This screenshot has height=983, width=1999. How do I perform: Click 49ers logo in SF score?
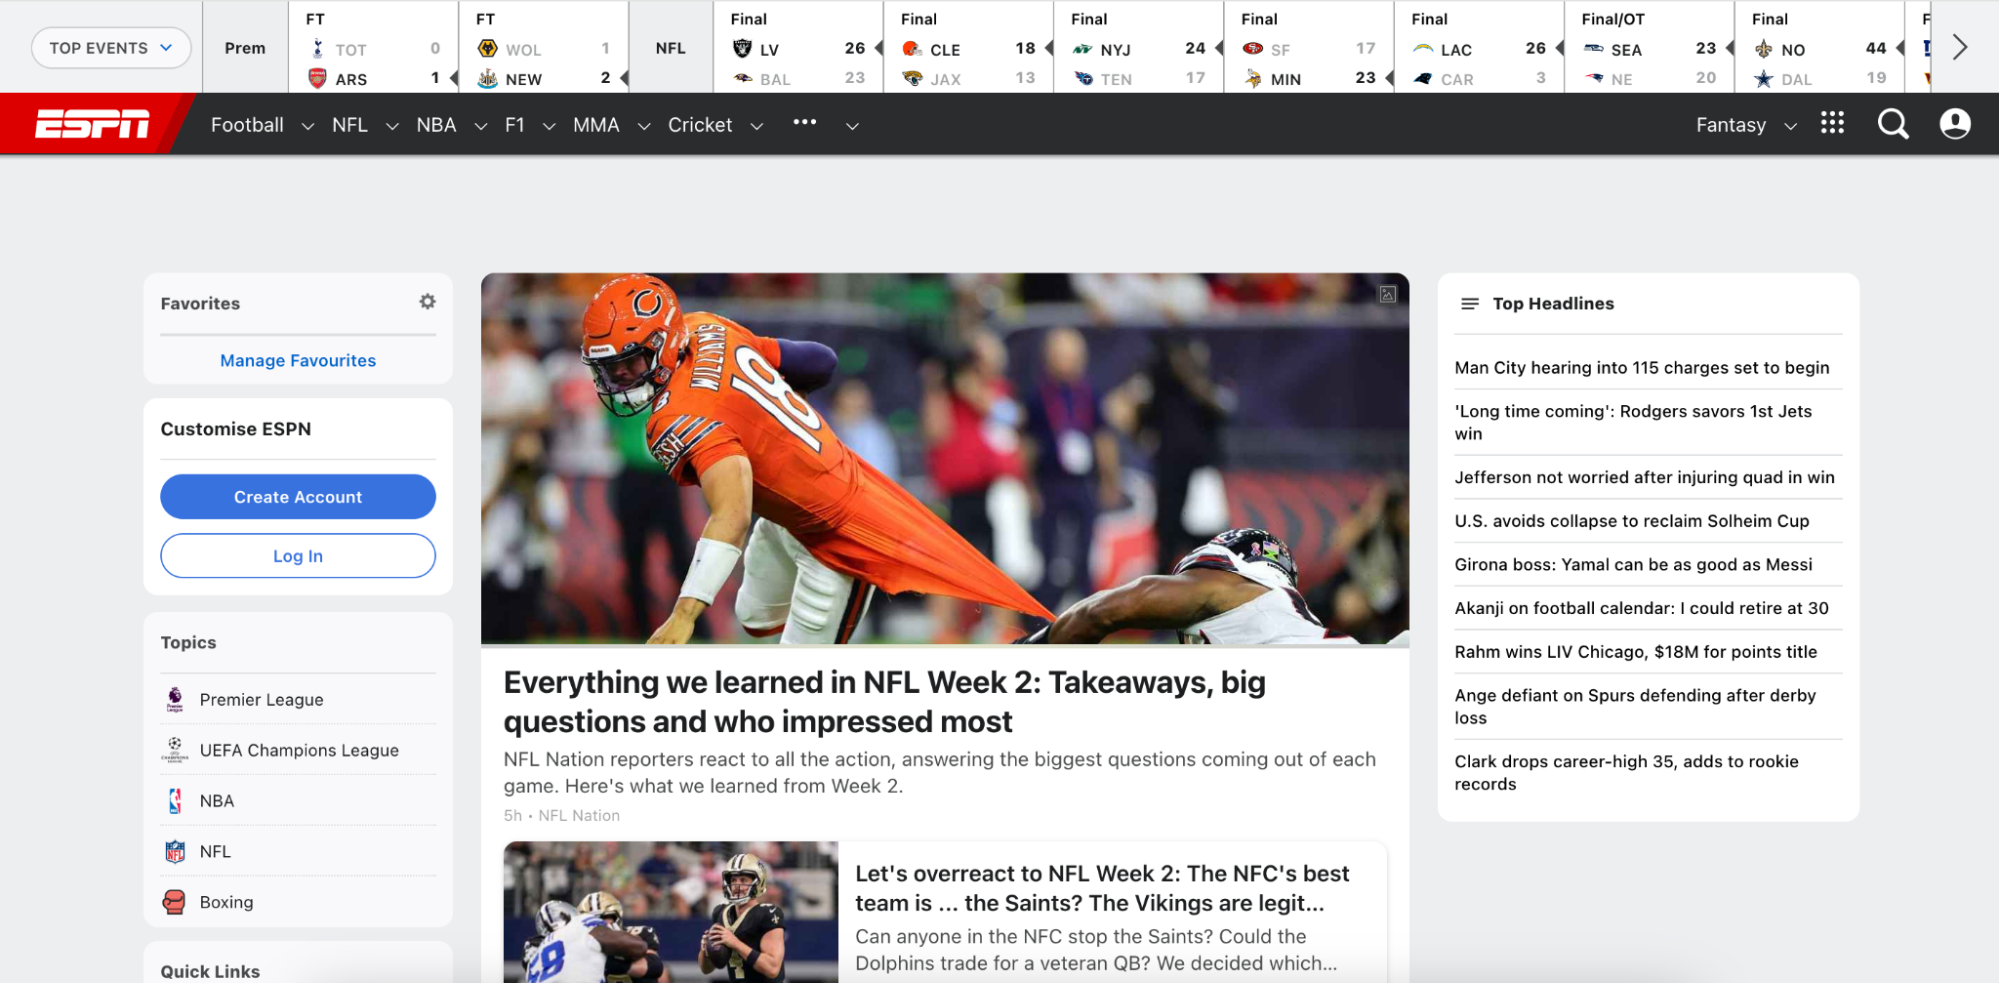[x=1252, y=48]
